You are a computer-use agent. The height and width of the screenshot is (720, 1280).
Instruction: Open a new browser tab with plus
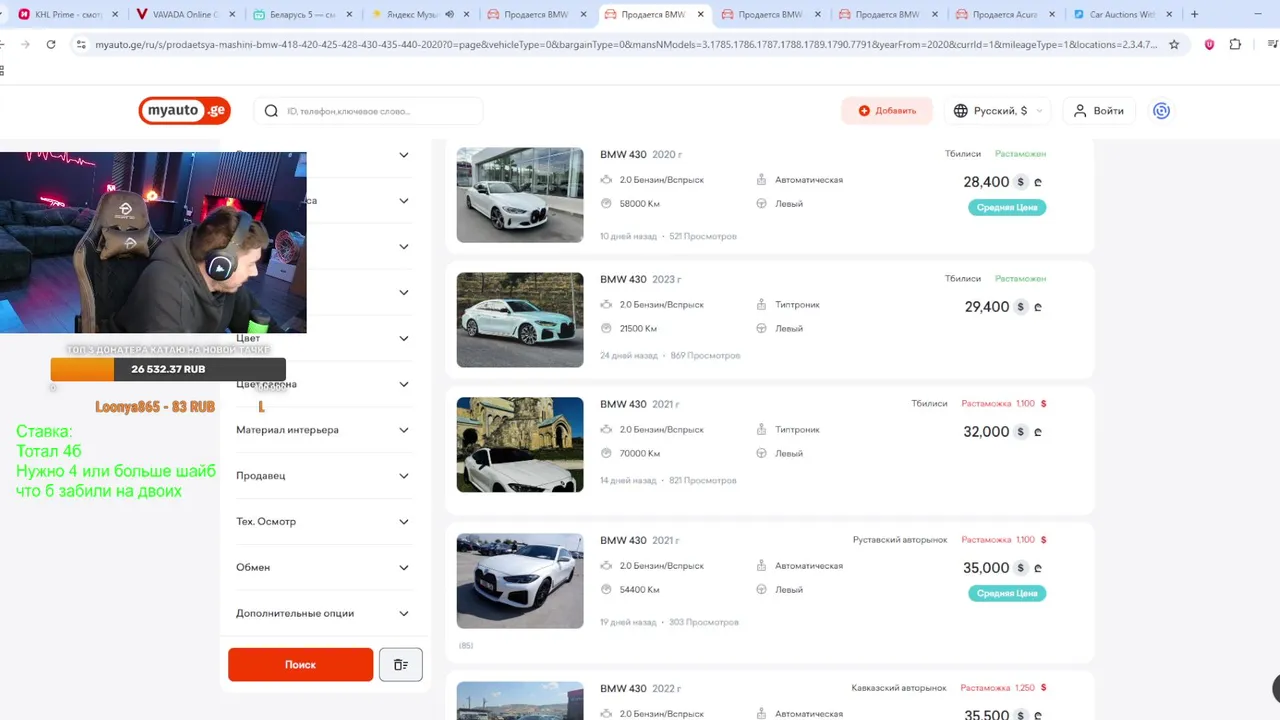point(1194,15)
